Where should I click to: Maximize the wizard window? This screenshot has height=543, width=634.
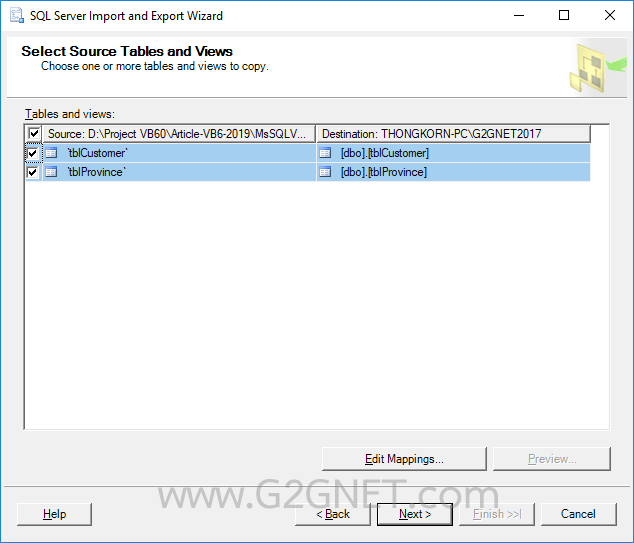(564, 15)
